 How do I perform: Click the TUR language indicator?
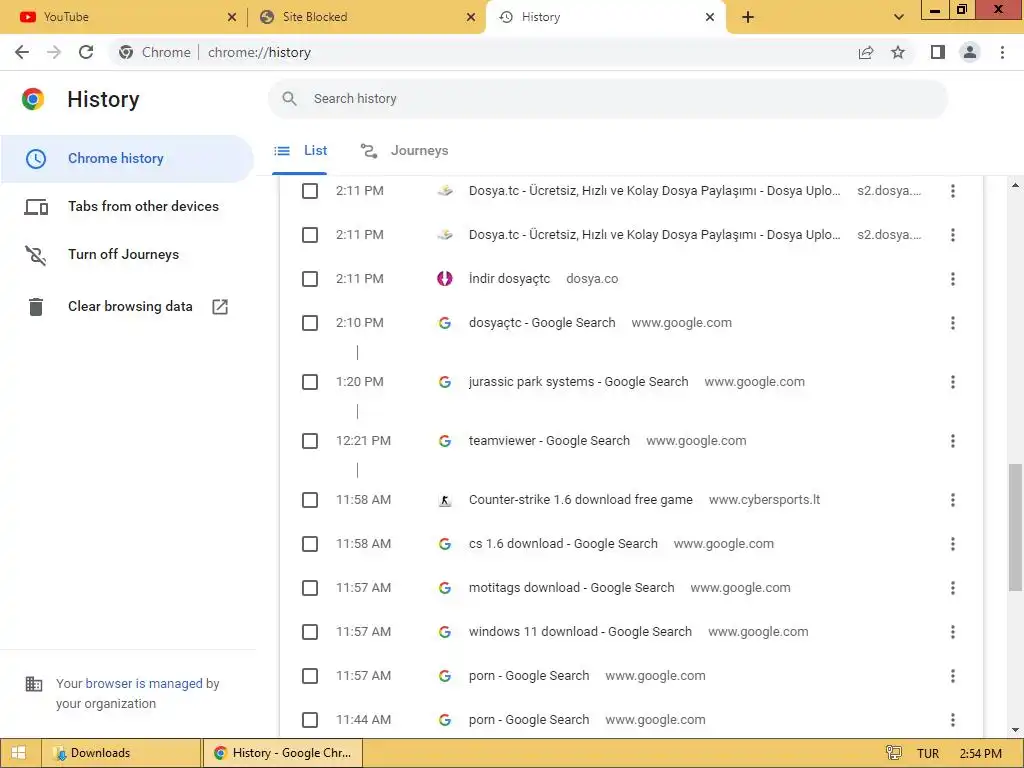click(927, 754)
